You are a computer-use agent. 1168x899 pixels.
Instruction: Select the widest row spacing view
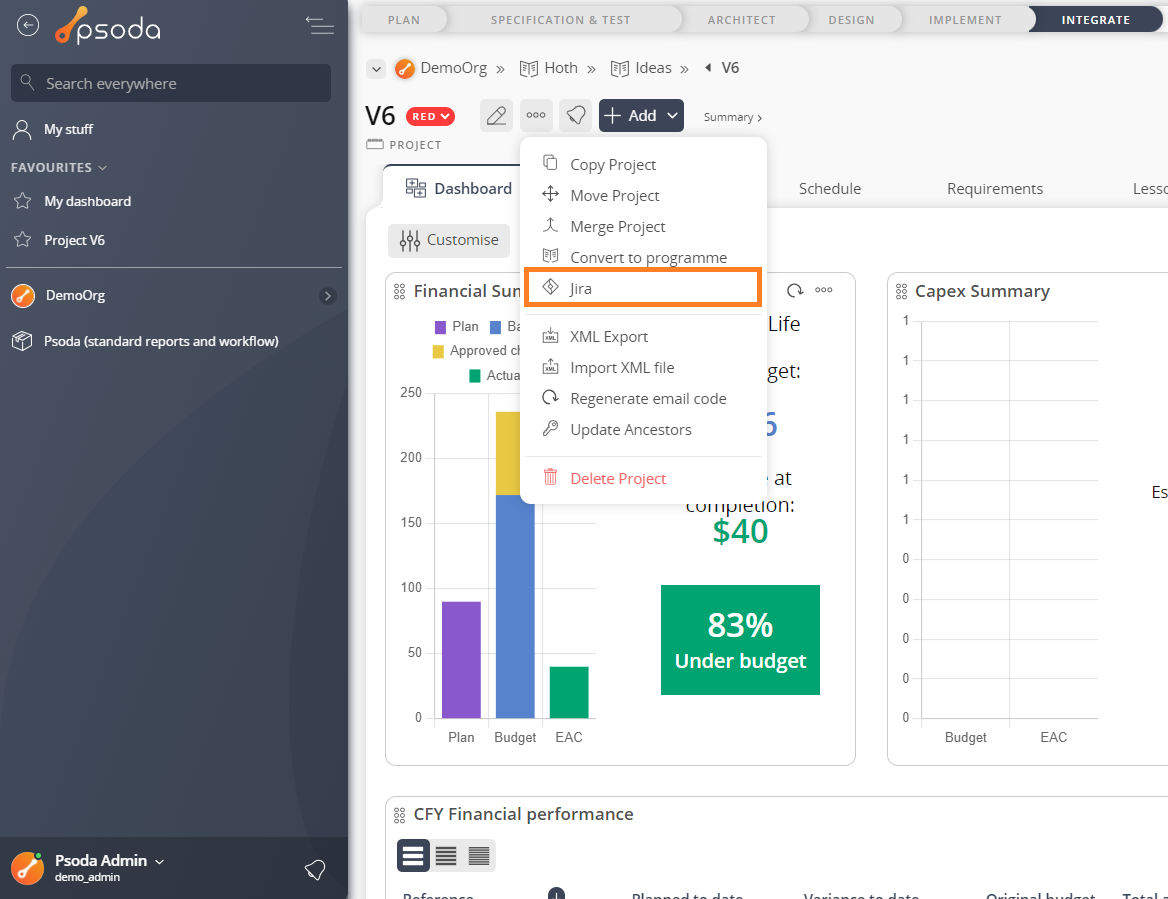point(413,856)
